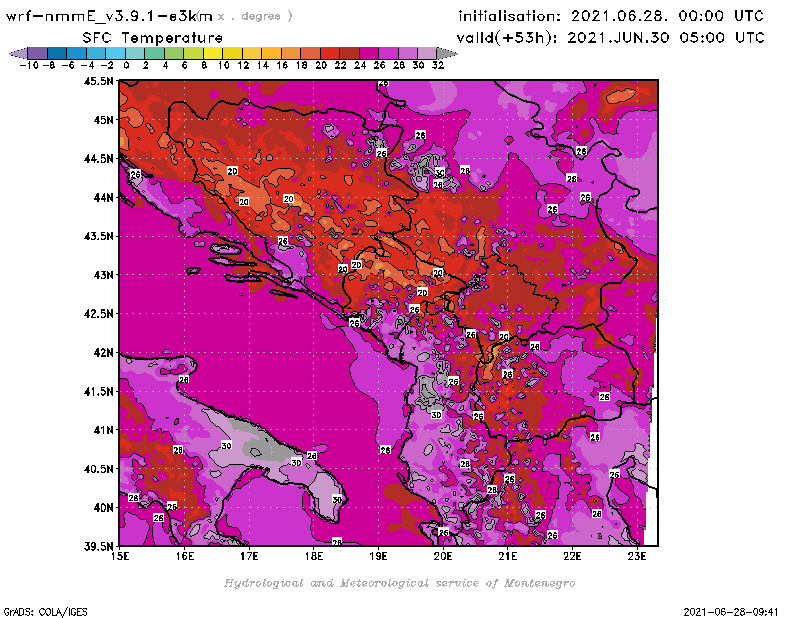Select the 20E longitude label
Screen dimensions: 800x618
[443, 556]
